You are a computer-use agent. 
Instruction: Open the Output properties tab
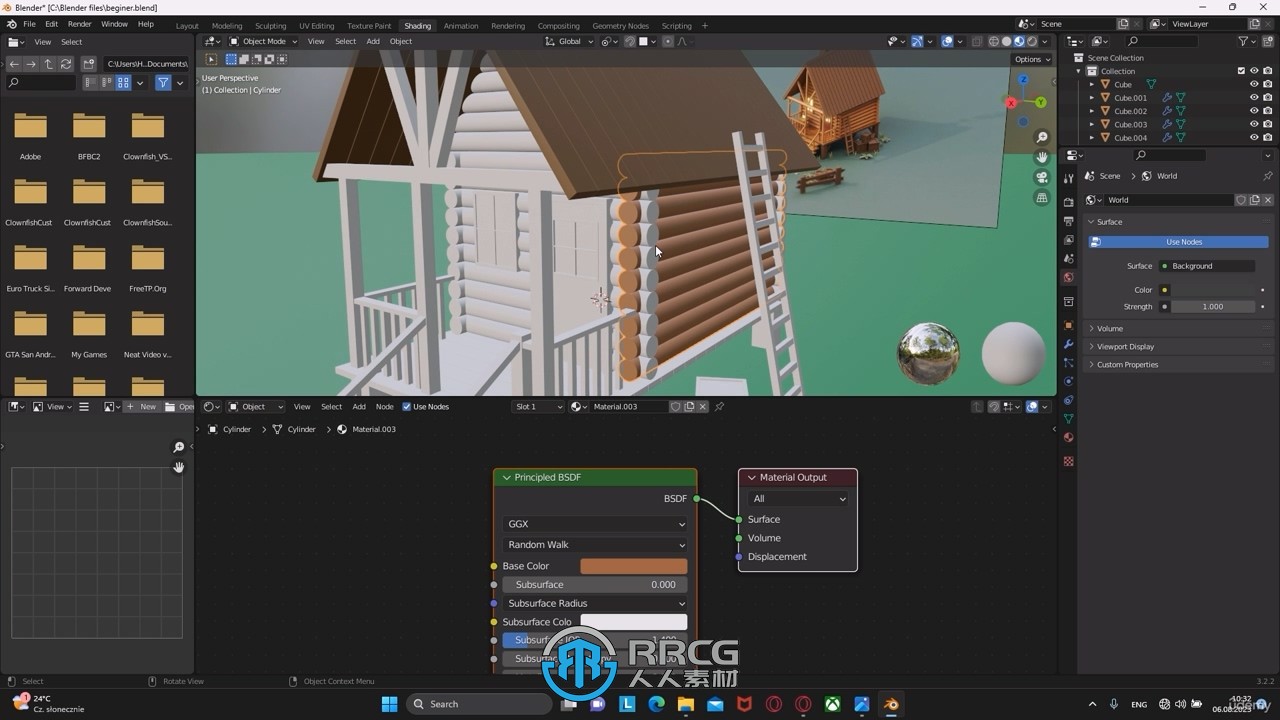(x=1068, y=221)
